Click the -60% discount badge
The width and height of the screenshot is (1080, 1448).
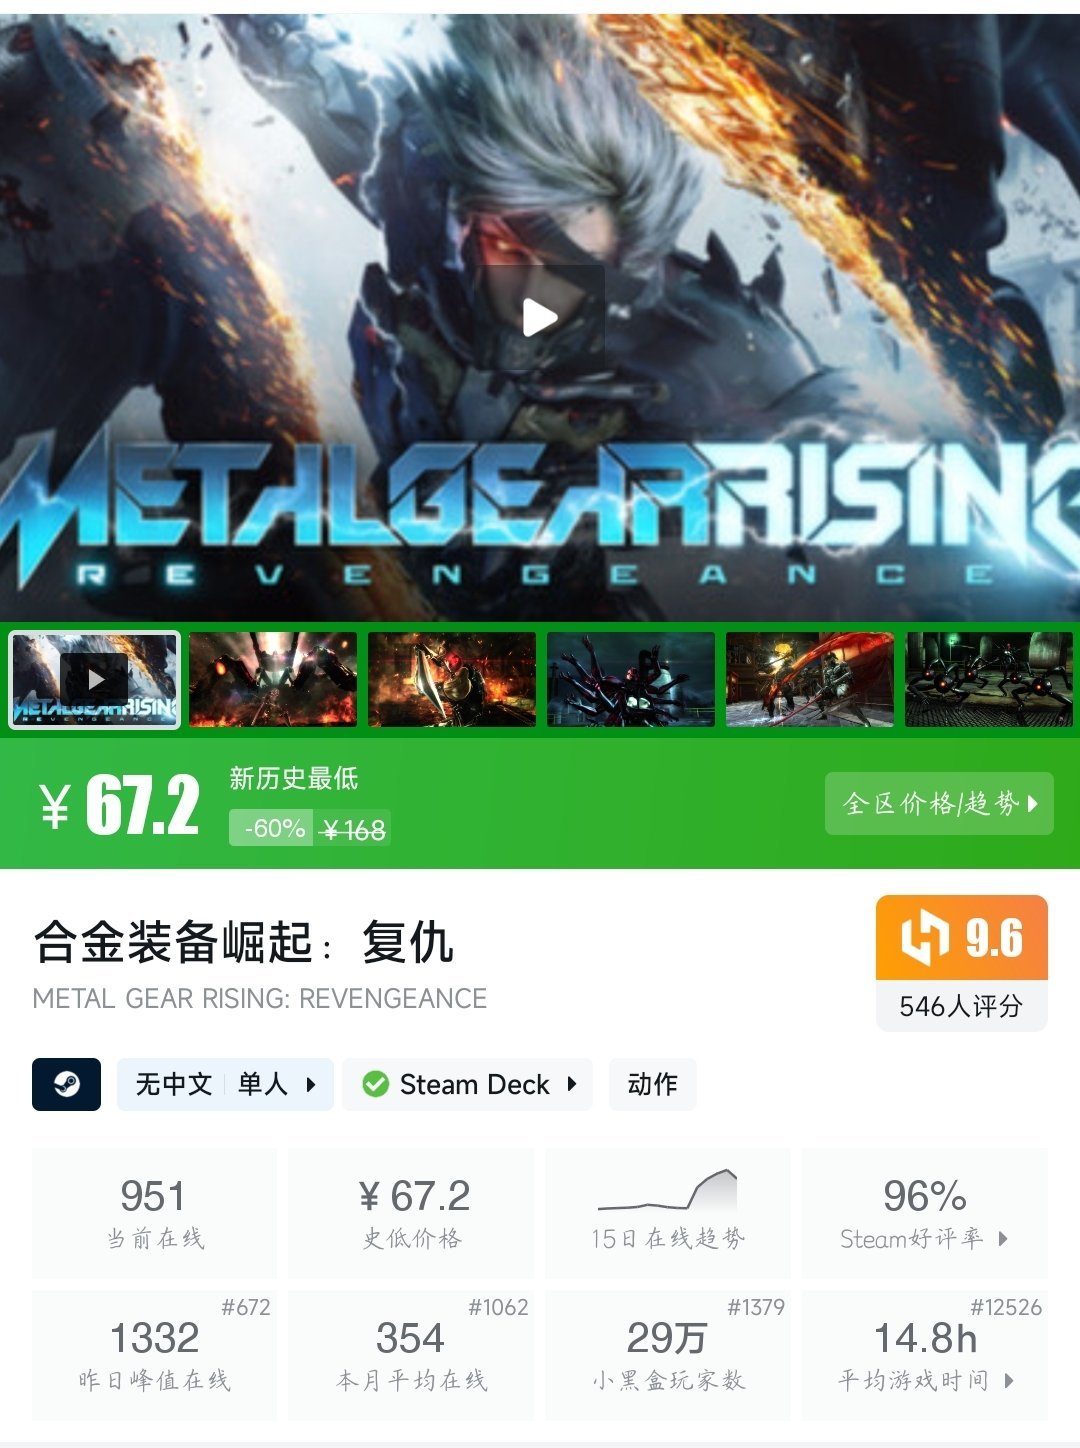click(x=273, y=828)
